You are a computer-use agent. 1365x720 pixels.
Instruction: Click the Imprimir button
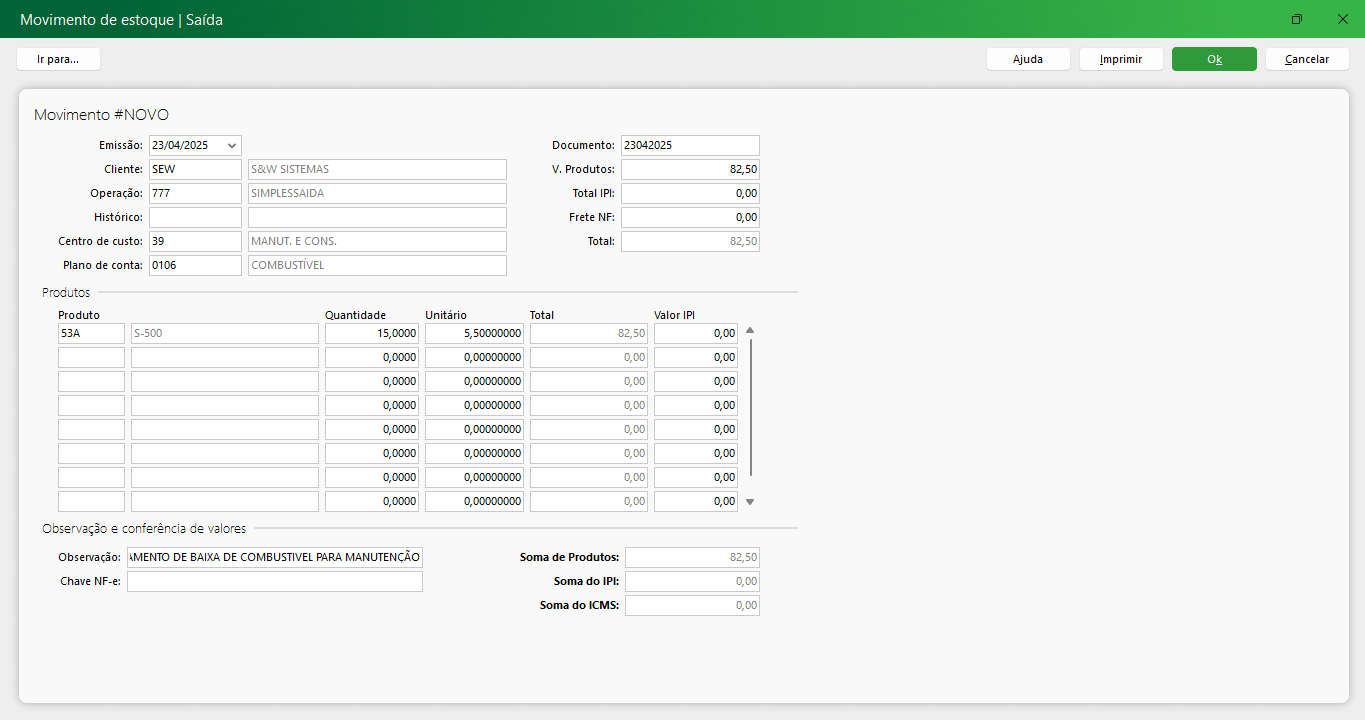1121,59
